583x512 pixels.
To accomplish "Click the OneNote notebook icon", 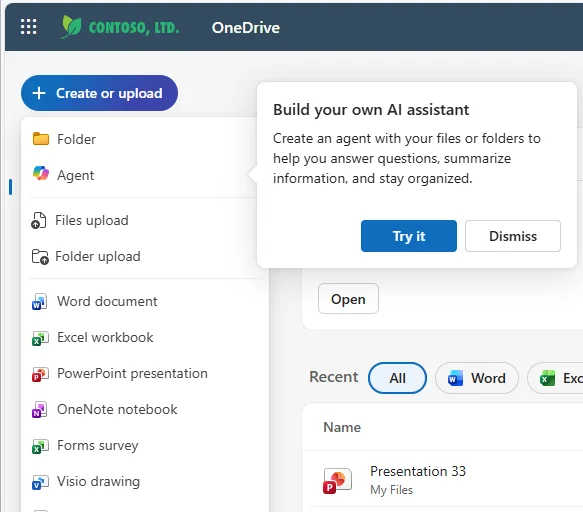I will (x=39, y=410).
